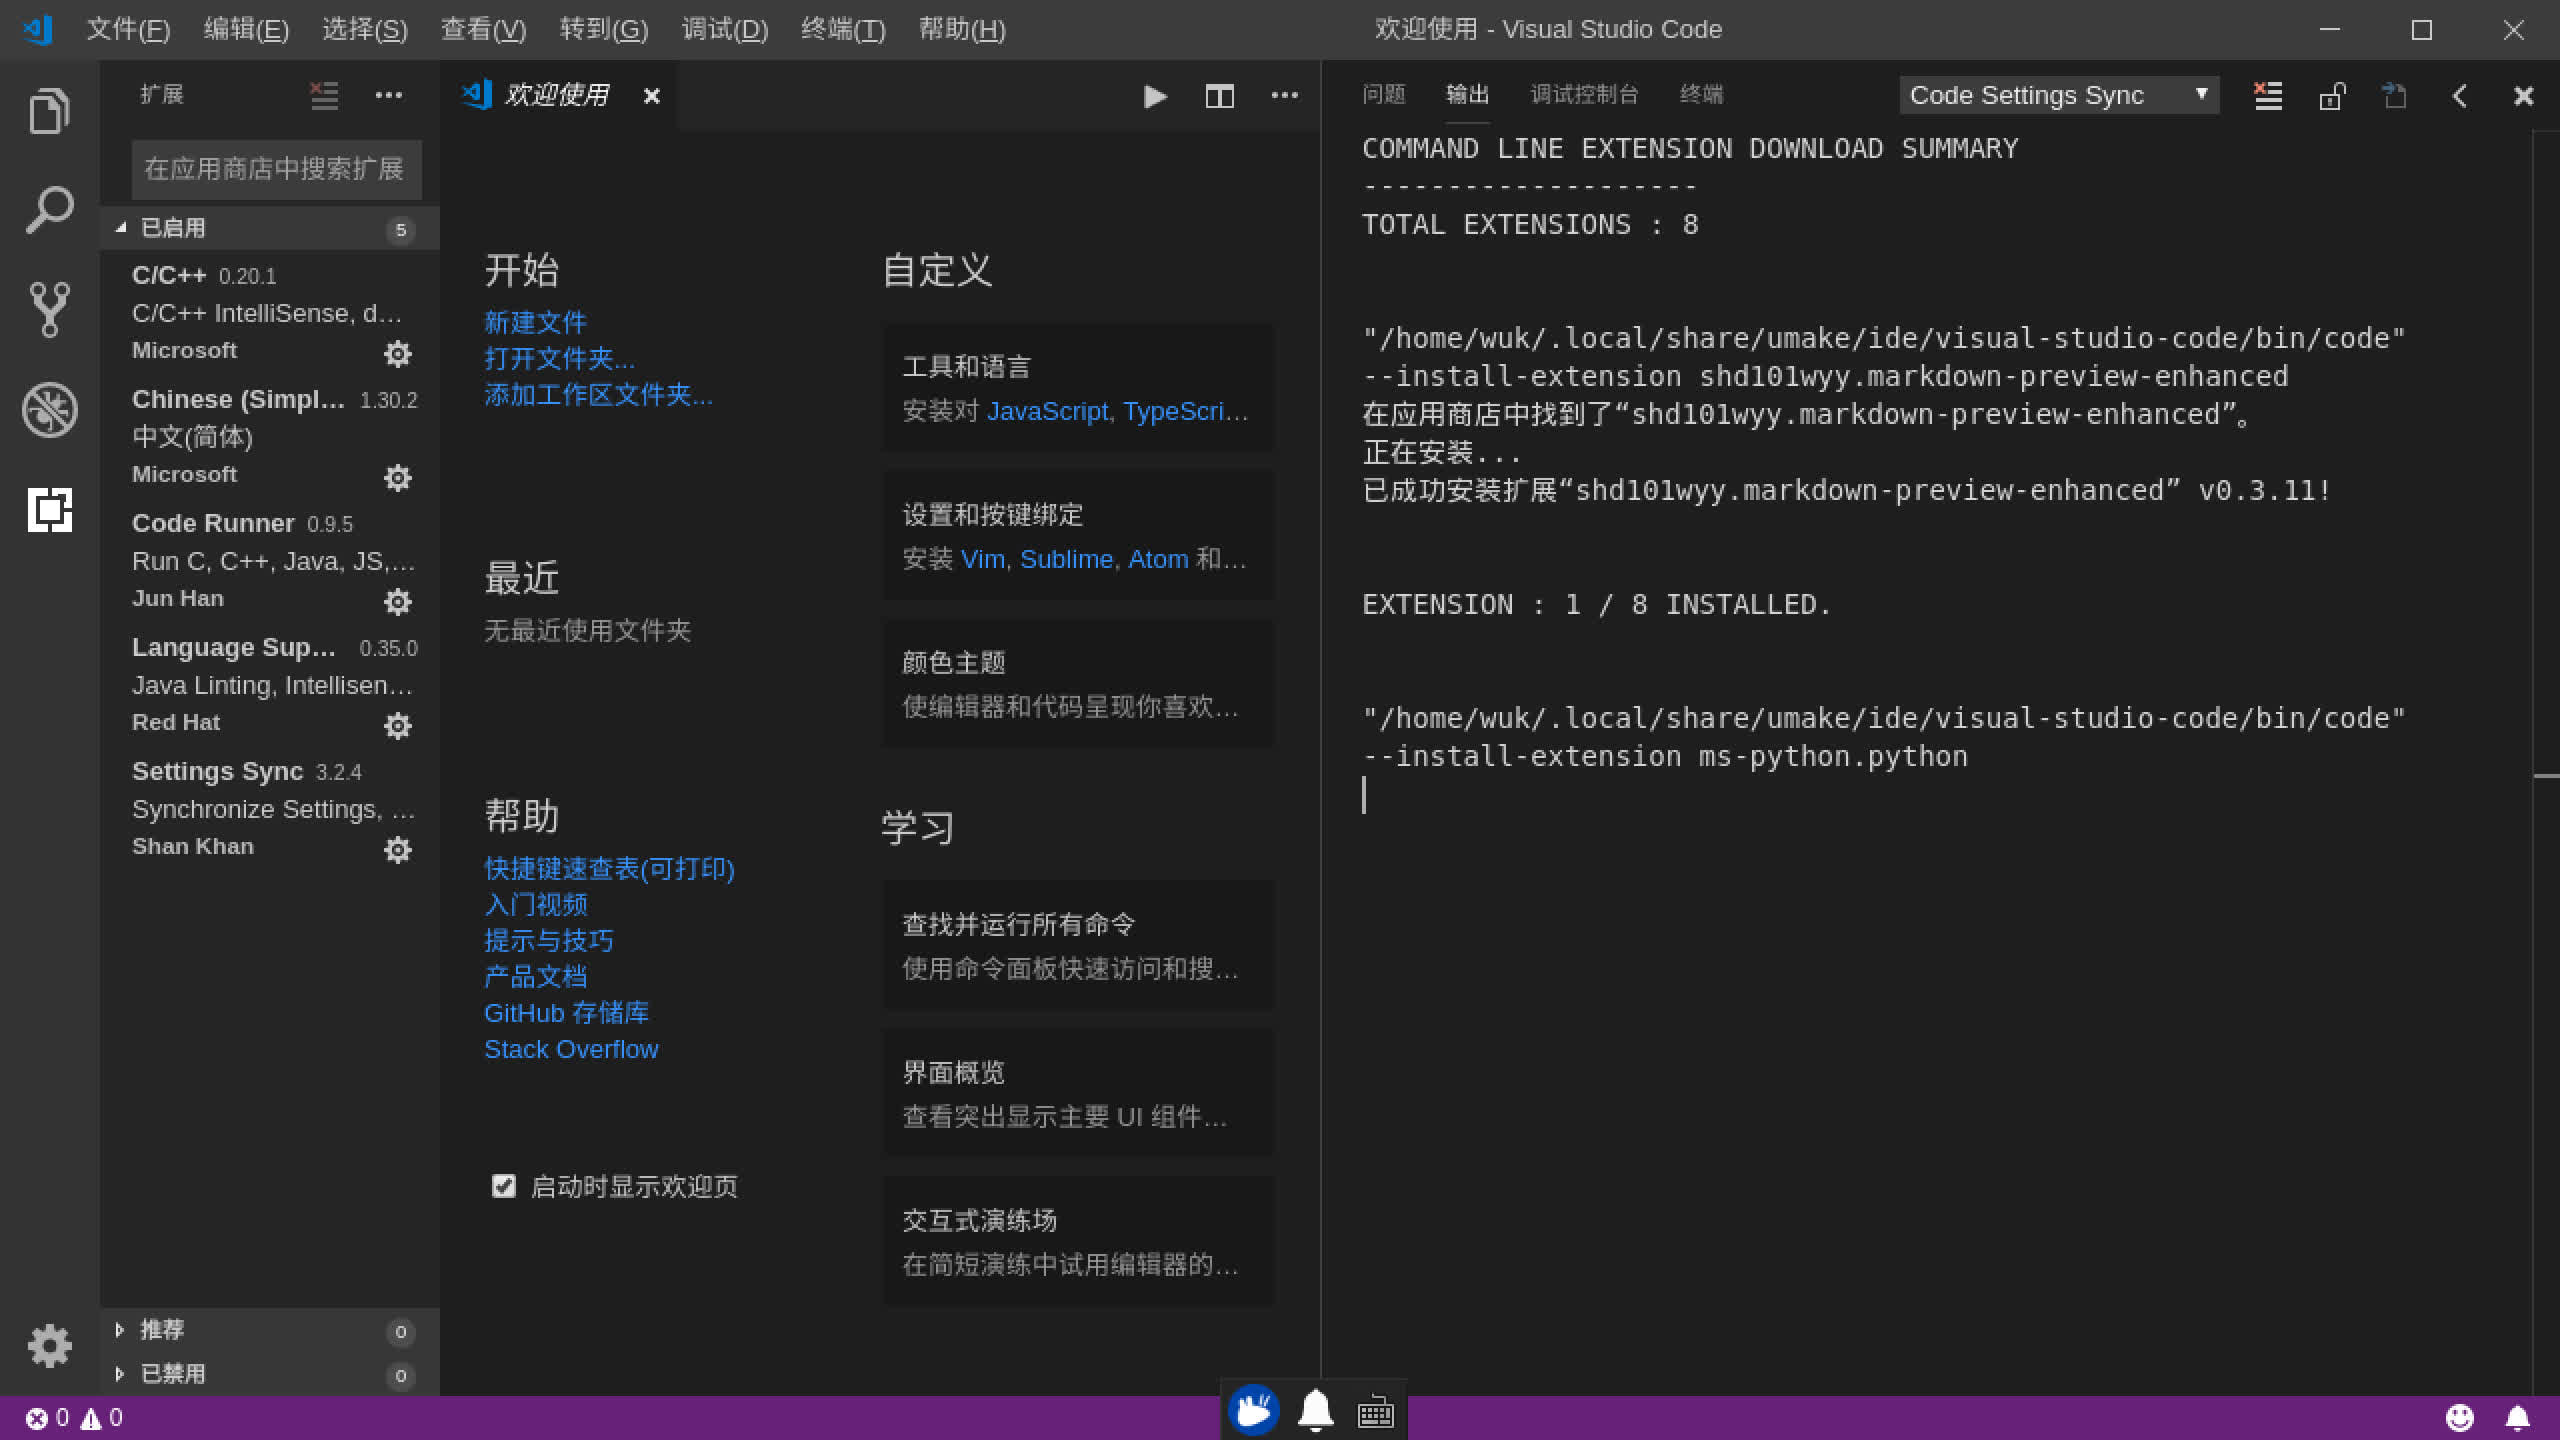Open the Code Settings Sync output channel dropdown
Screen dimensions: 2560x1440
tap(2058, 95)
